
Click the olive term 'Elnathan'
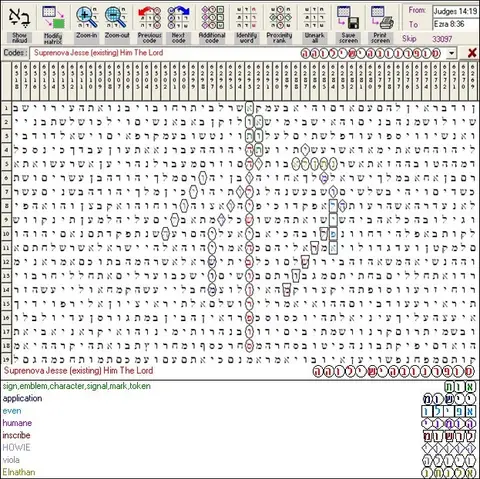pos(19,472)
